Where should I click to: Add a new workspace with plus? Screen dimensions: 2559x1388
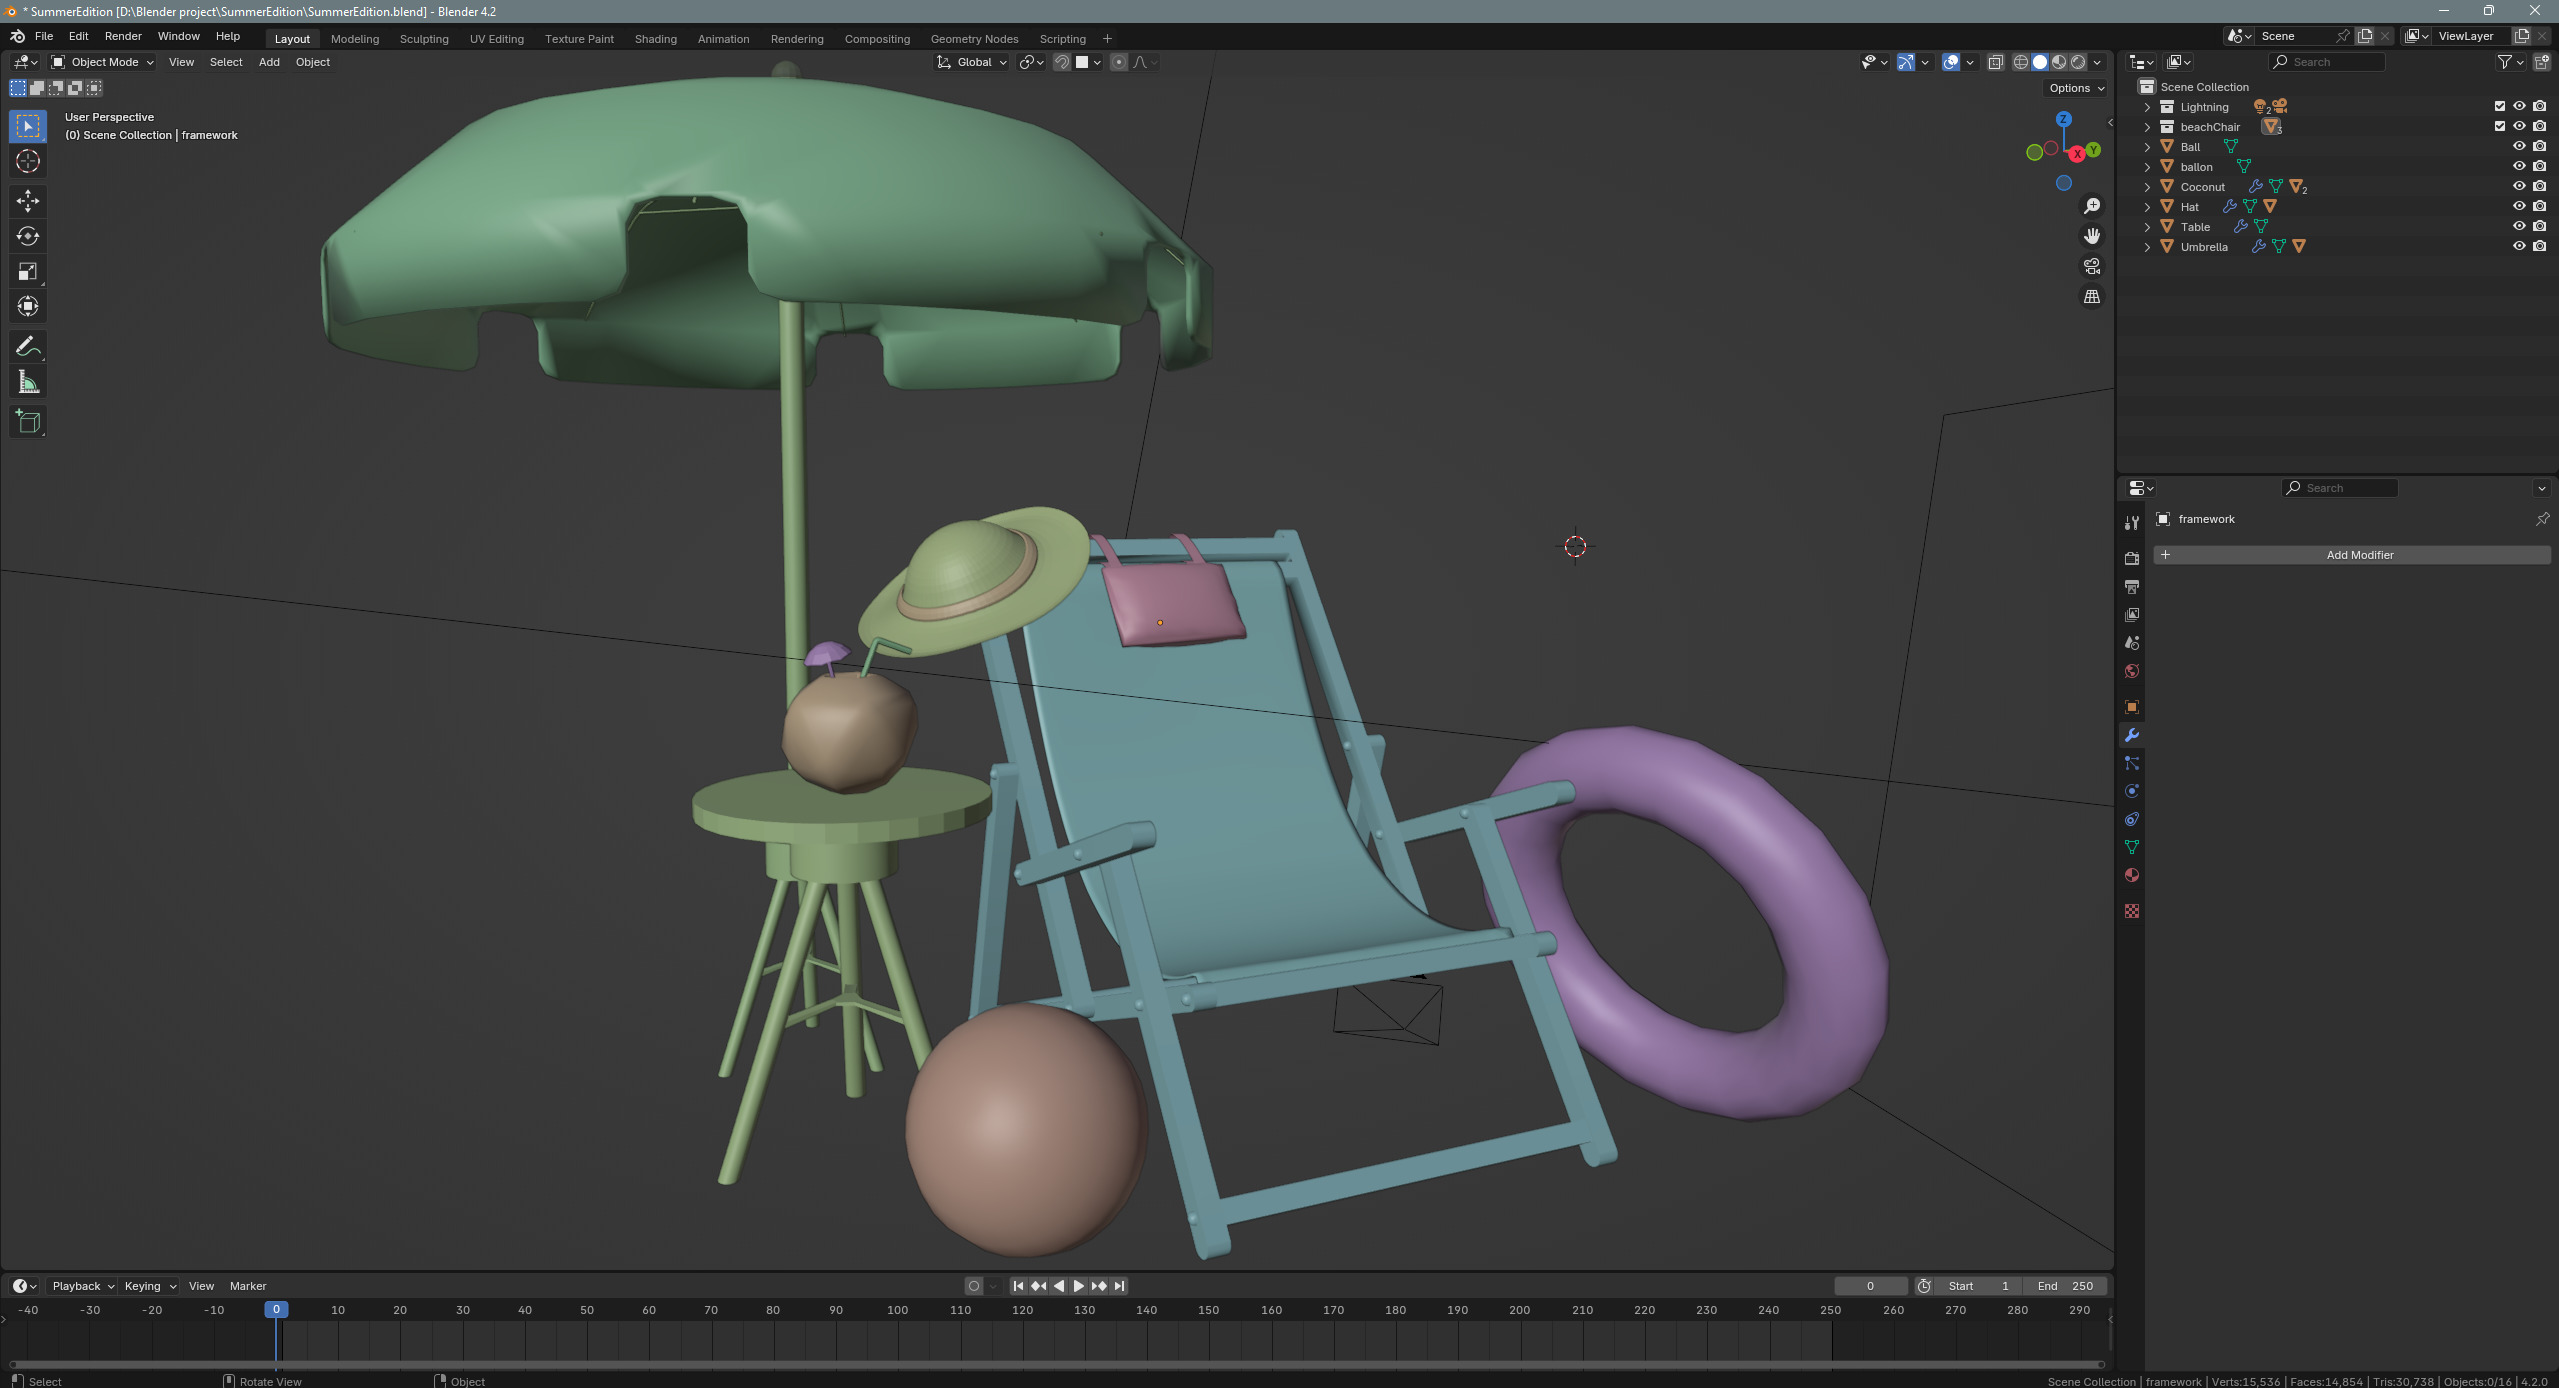coord(1107,39)
